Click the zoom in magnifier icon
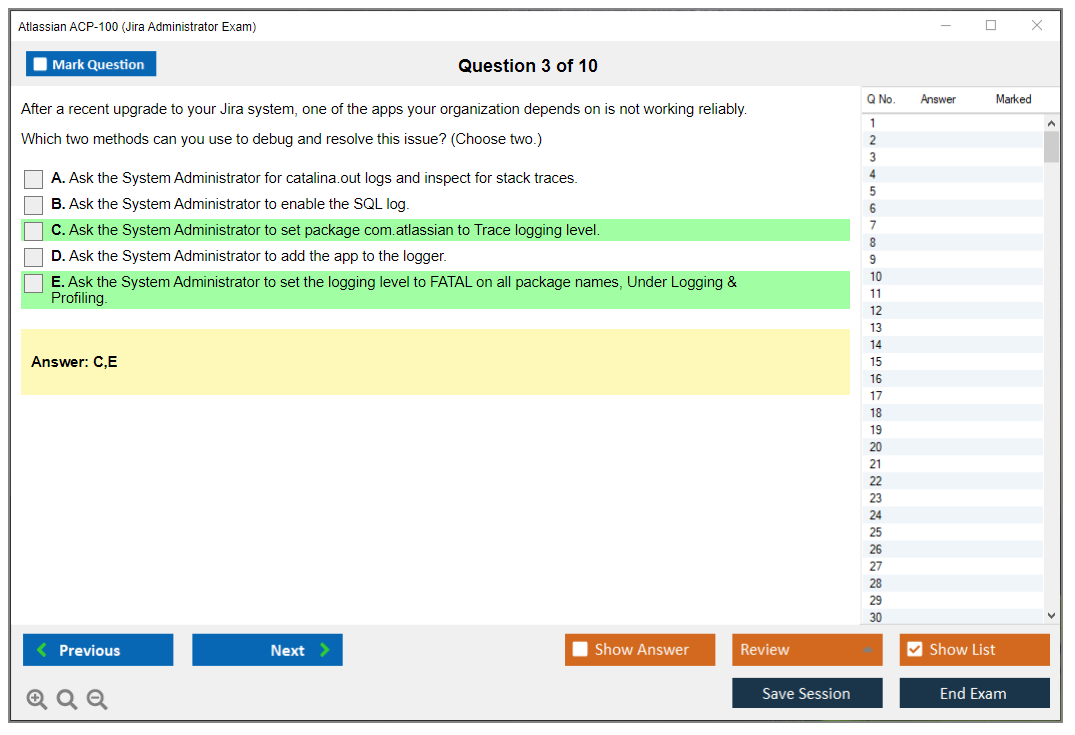The height and width of the screenshot is (735, 1075). click(x=37, y=700)
